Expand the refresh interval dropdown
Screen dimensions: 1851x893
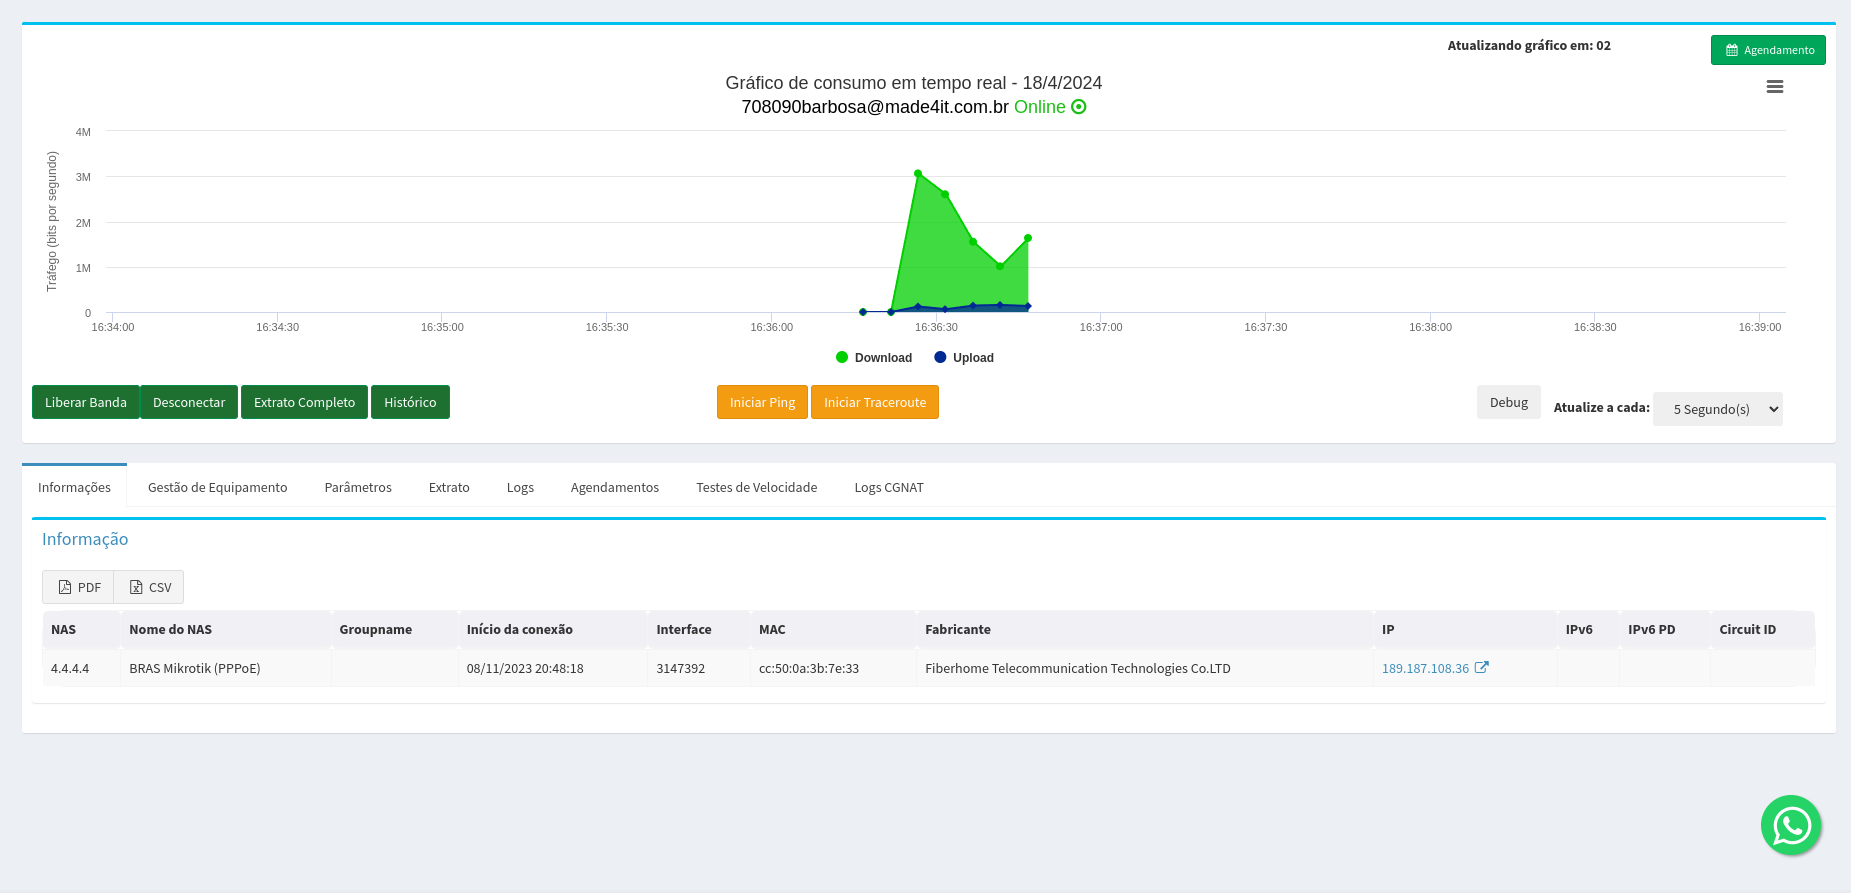(x=1717, y=409)
